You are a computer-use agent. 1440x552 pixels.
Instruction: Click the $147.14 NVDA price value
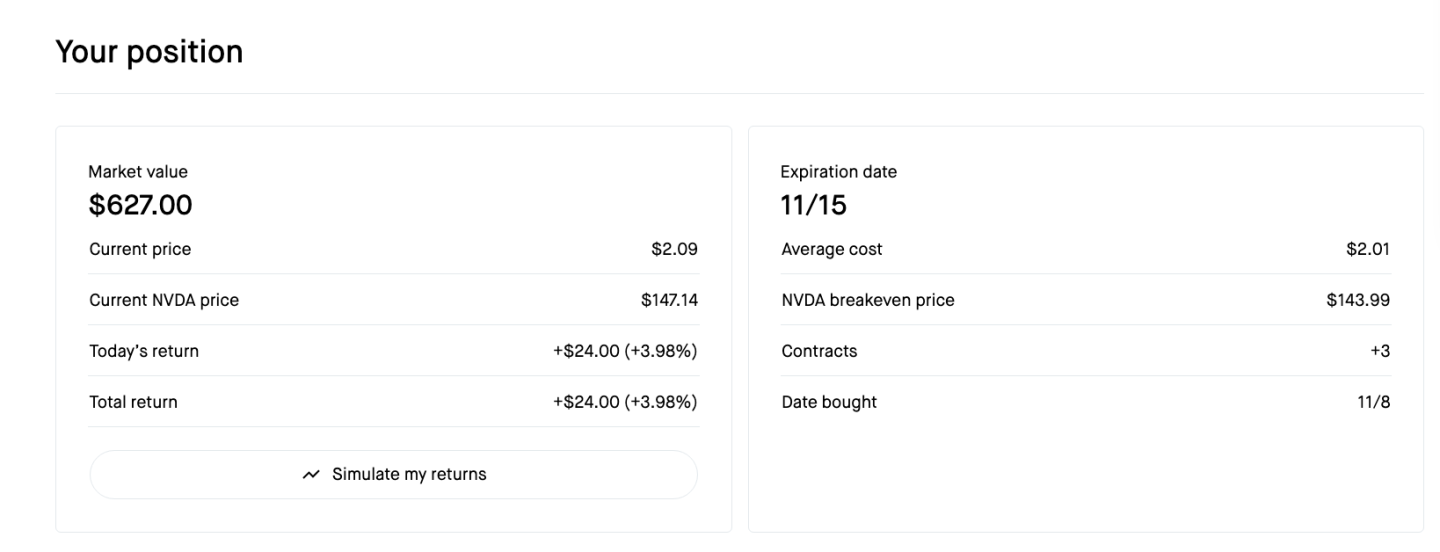669,300
